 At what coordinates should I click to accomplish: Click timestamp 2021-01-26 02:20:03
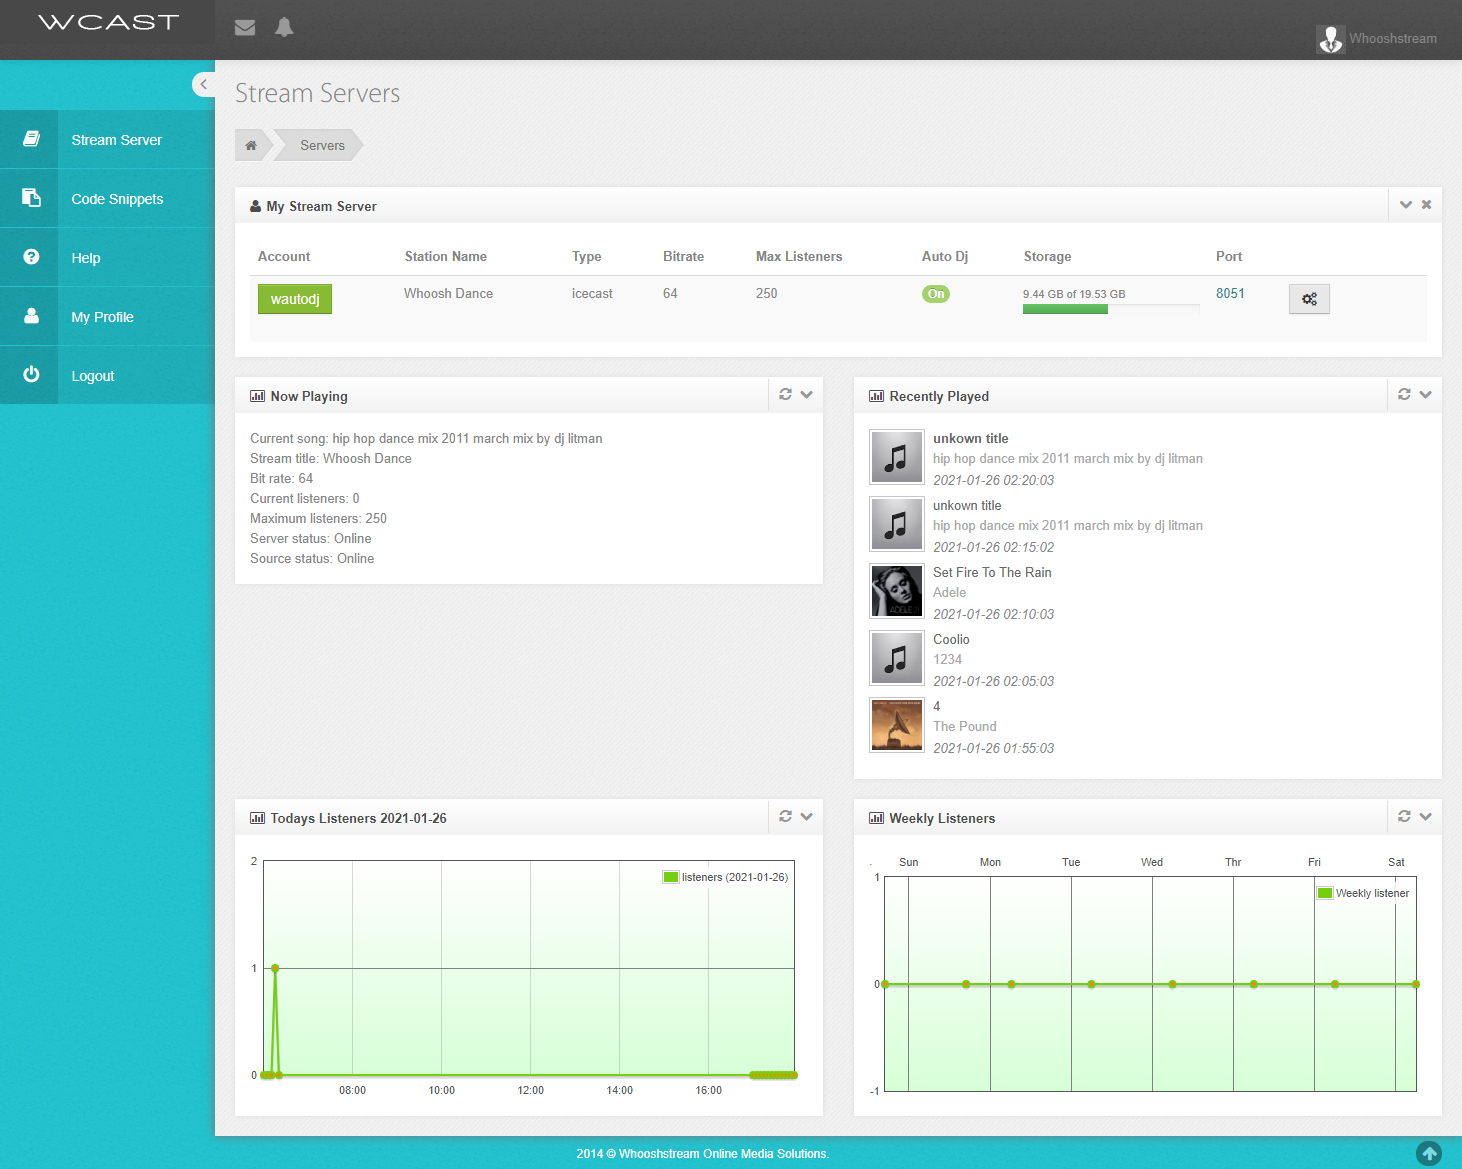993,480
